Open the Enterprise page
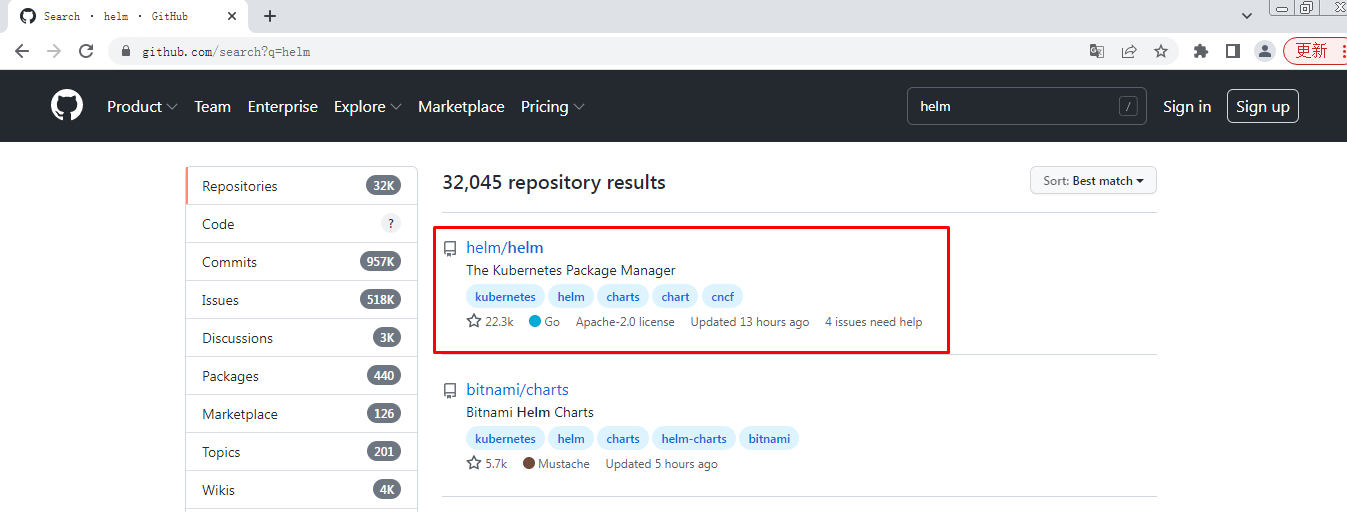The width and height of the screenshot is (1347, 512). click(x=283, y=106)
